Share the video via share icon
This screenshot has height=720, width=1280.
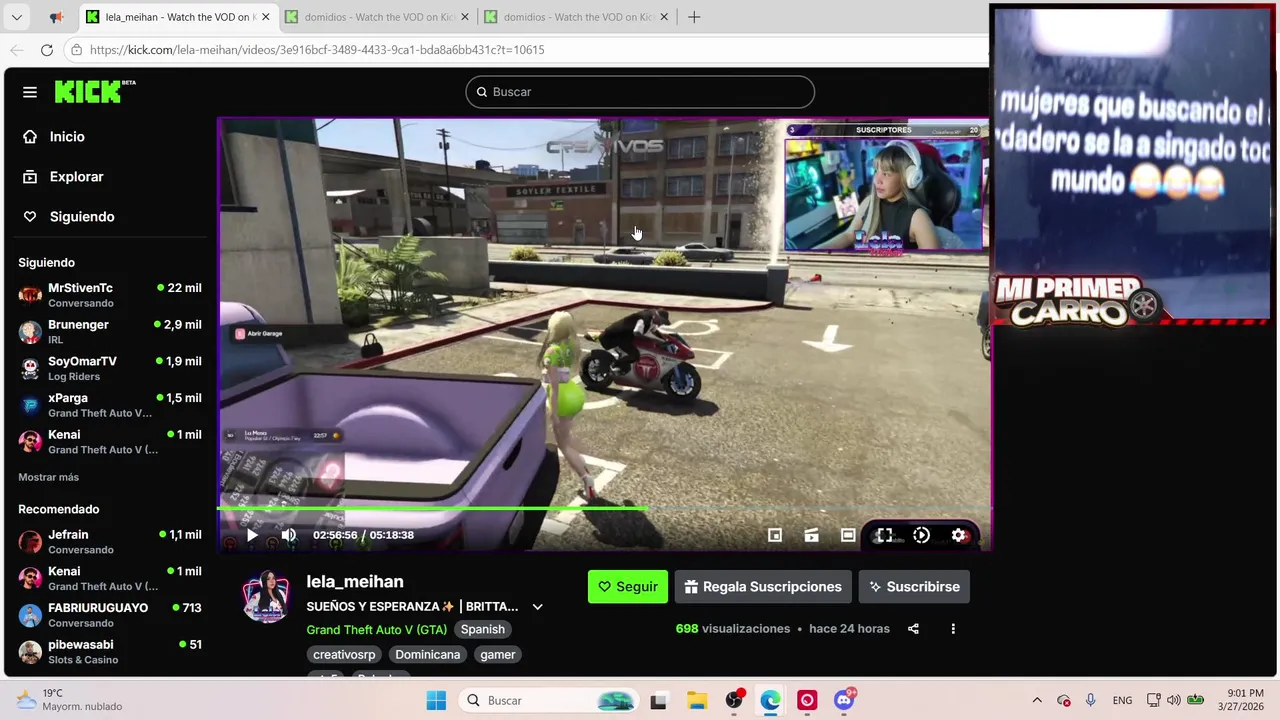913,629
